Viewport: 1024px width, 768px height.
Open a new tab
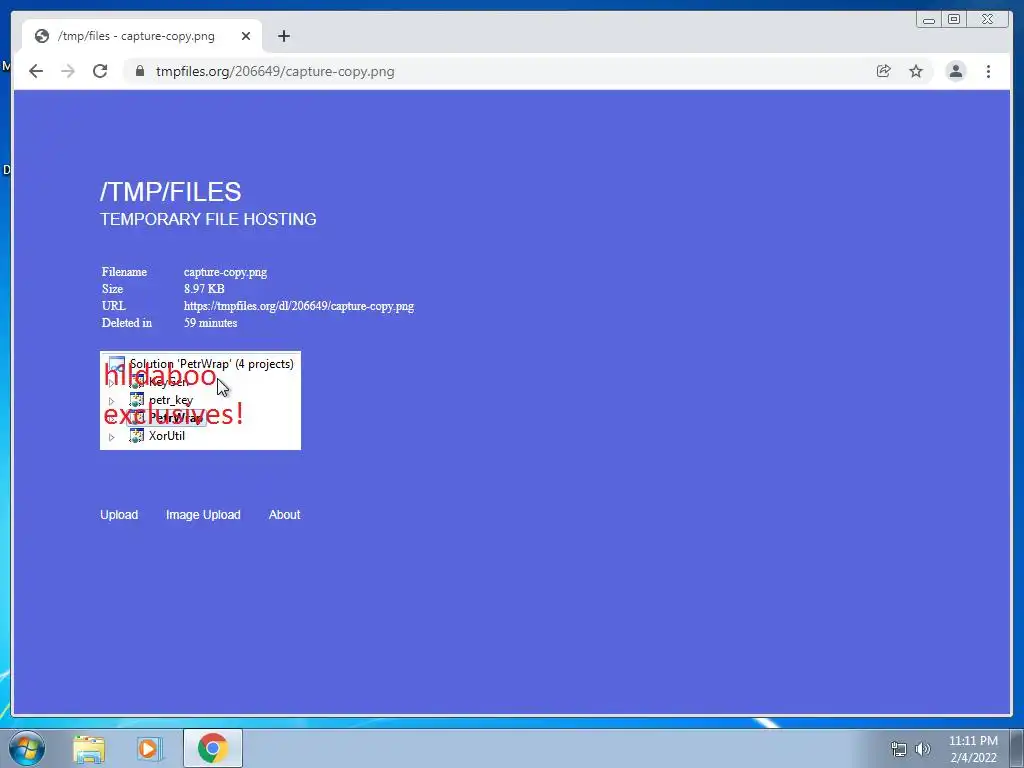click(x=283, y=36)
